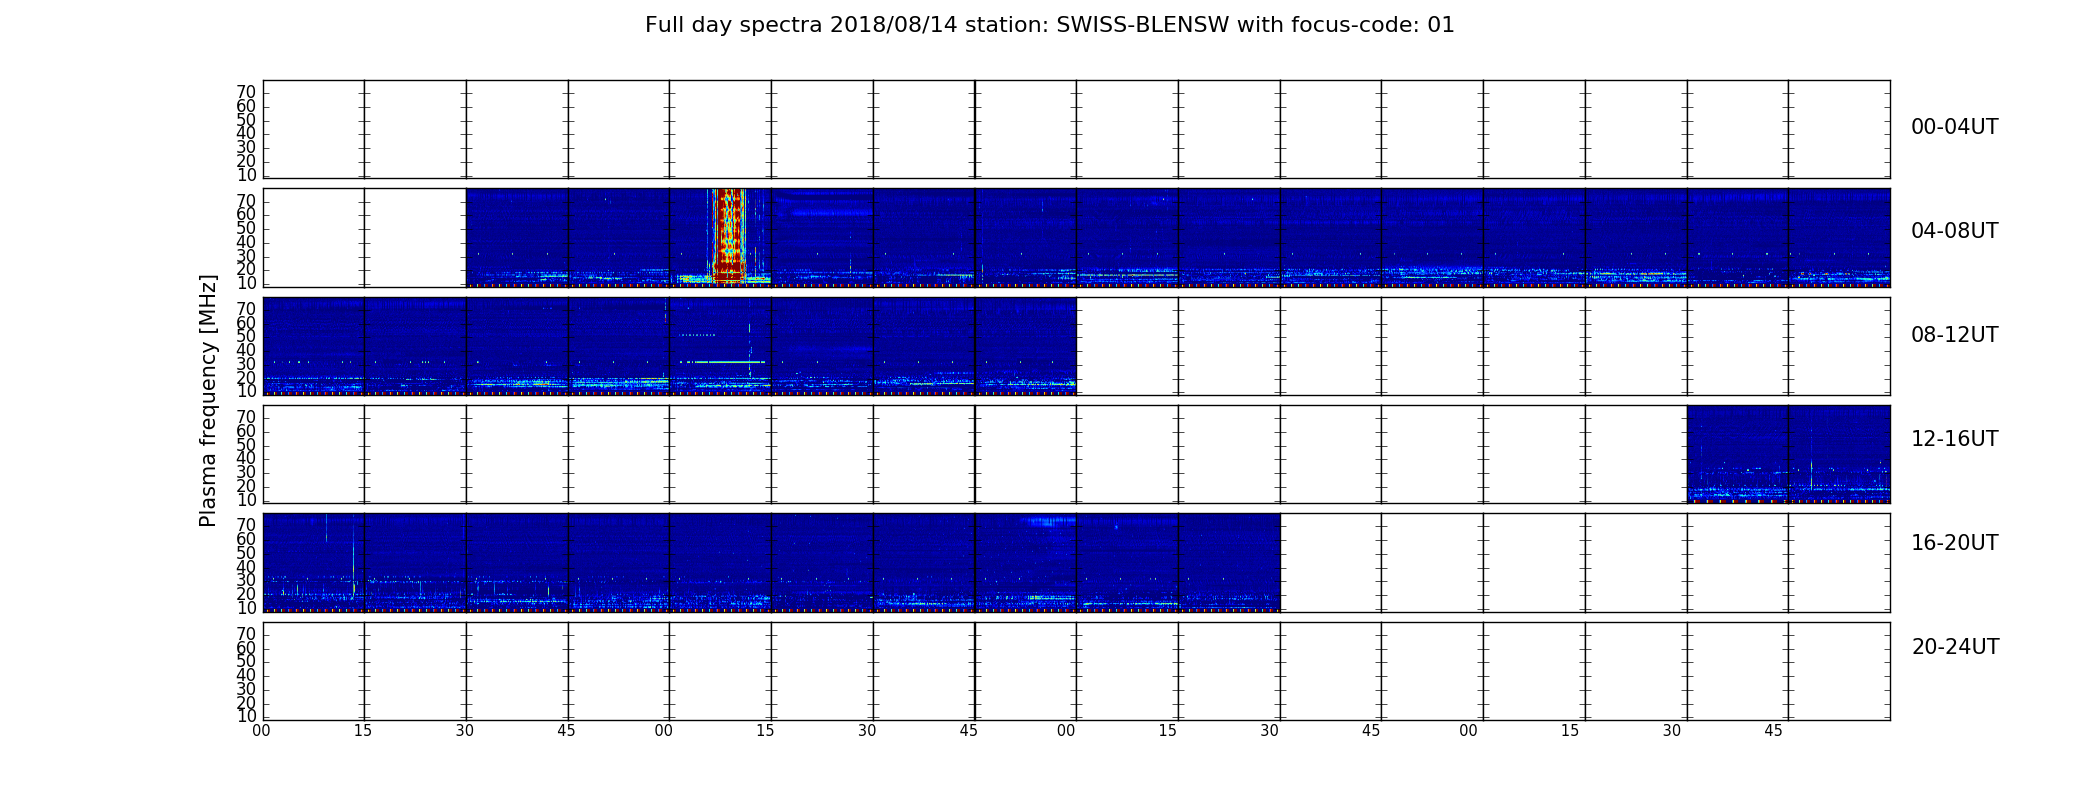
Task: Click the 10 tick label of the 20-24UT panel
Action: [x=246, y=715]
